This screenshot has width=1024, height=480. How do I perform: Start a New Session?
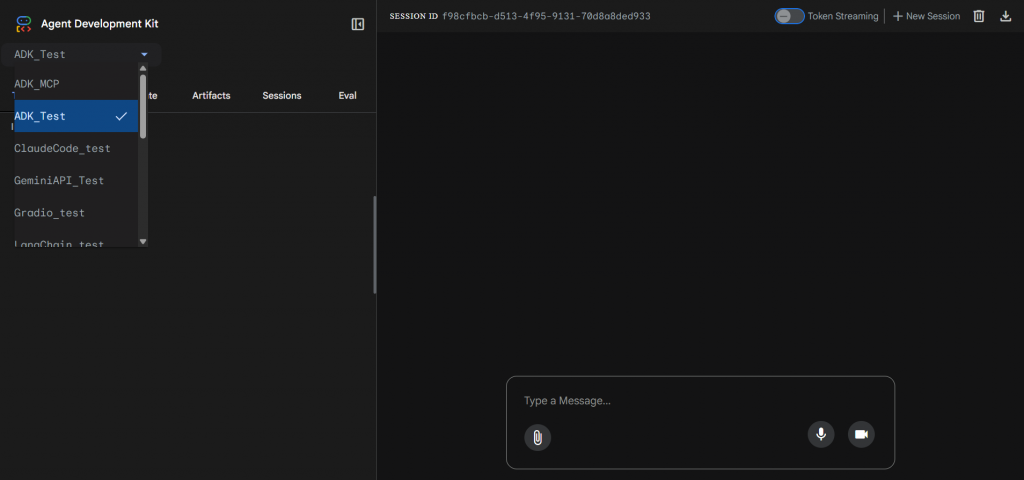click(926, 16)
